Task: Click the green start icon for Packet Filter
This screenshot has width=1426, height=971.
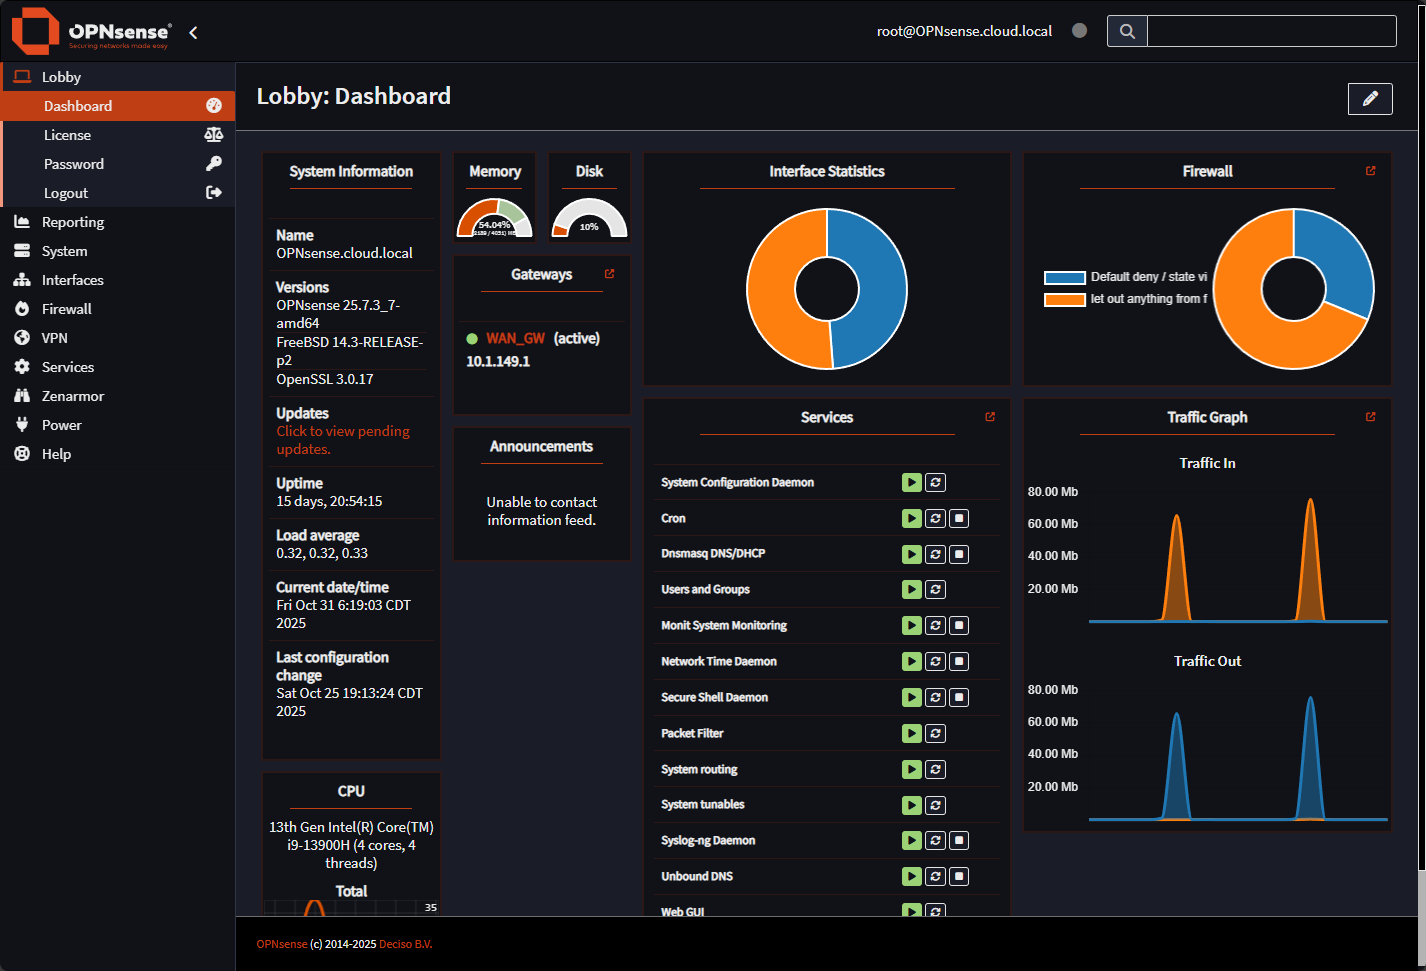Action: coord(911,734)
